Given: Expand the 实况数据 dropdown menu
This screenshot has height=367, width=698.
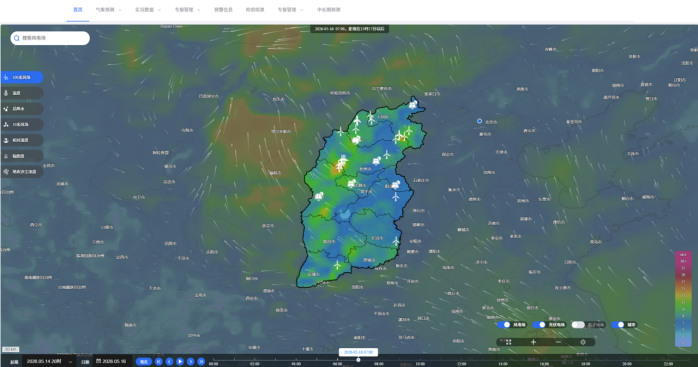Looking at the screenshot, I should (x=148, y=10).
